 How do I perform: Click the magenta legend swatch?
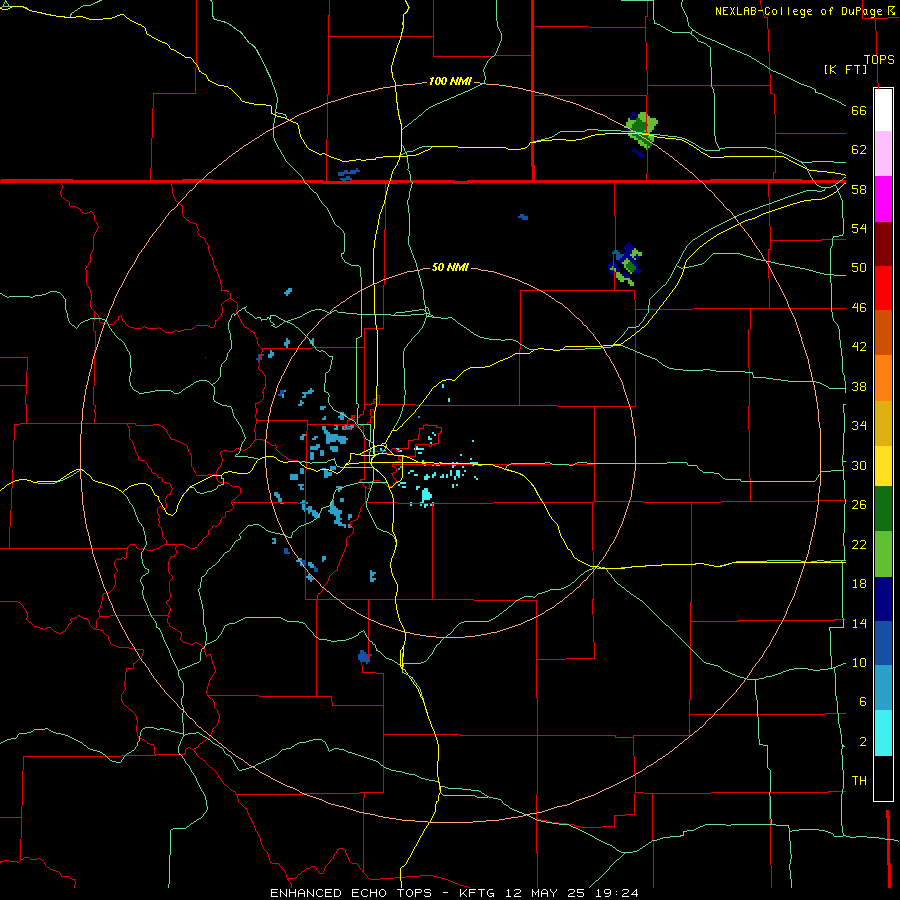click(883, 199)
